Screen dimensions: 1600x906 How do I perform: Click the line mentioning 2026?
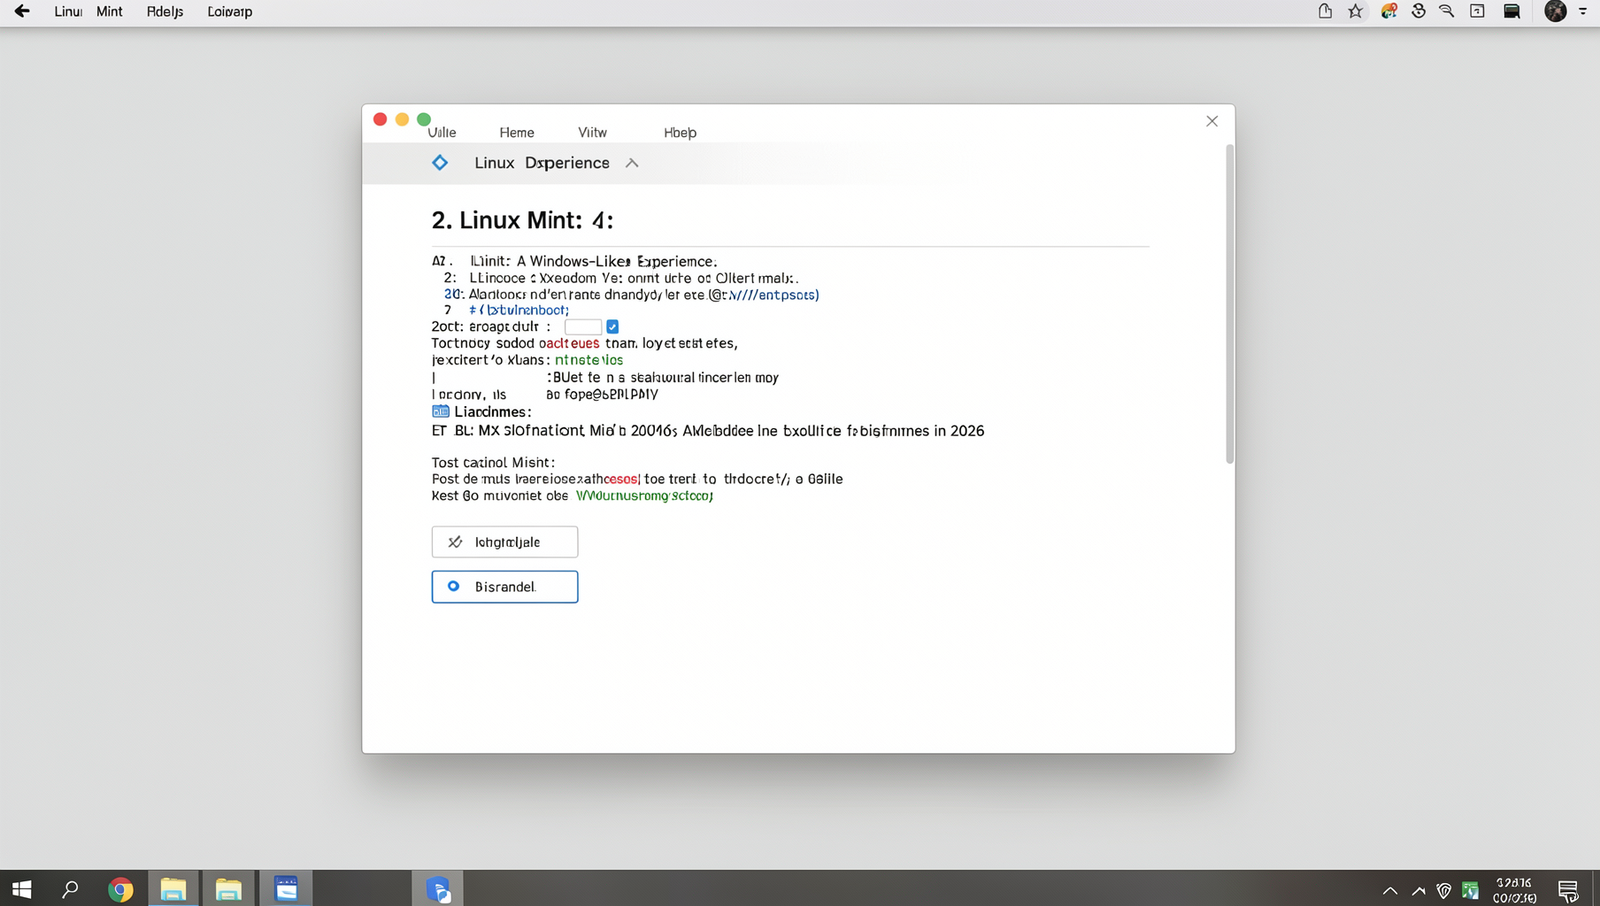click(x=708, y=431)
